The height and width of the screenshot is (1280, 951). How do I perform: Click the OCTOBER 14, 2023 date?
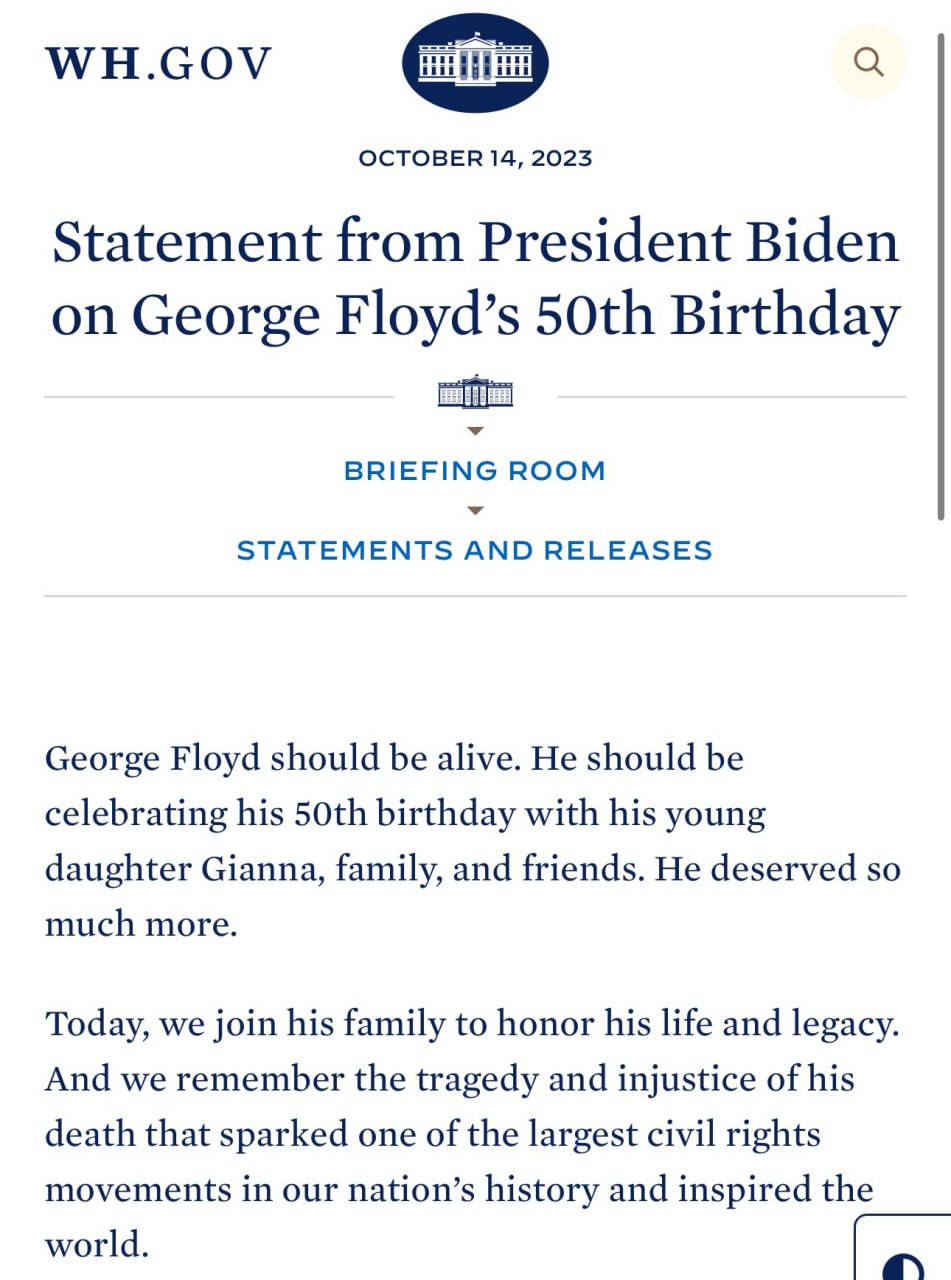475,158
